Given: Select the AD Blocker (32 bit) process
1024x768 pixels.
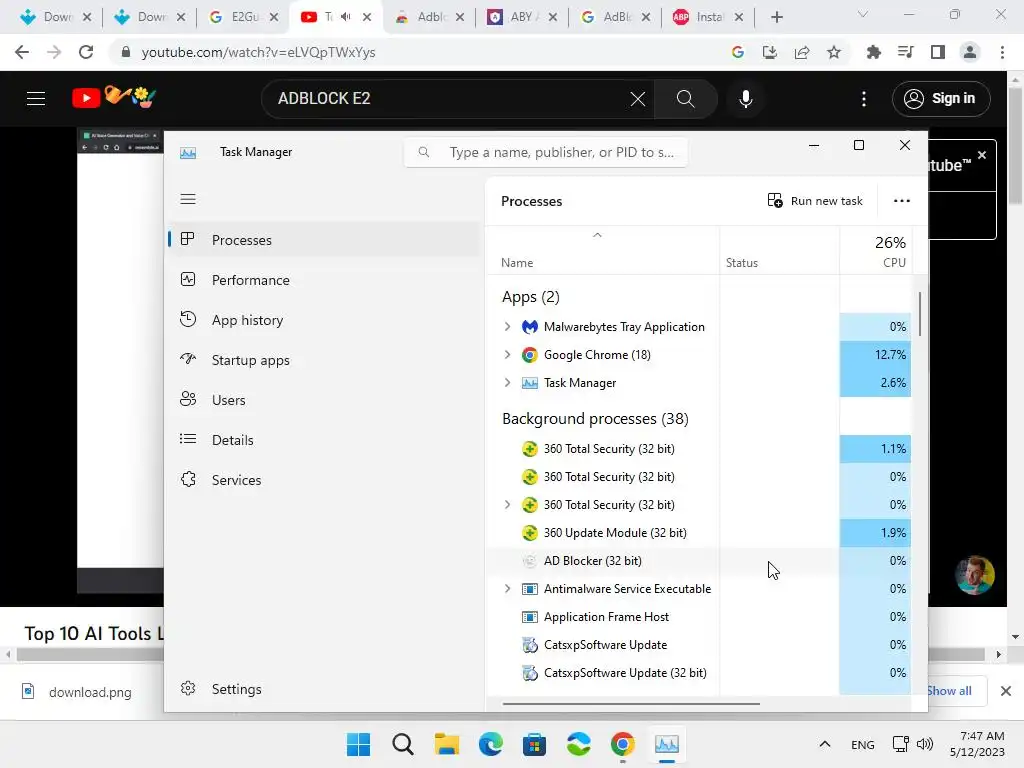Looking at the screenshot, I should [x=699, y=561].
